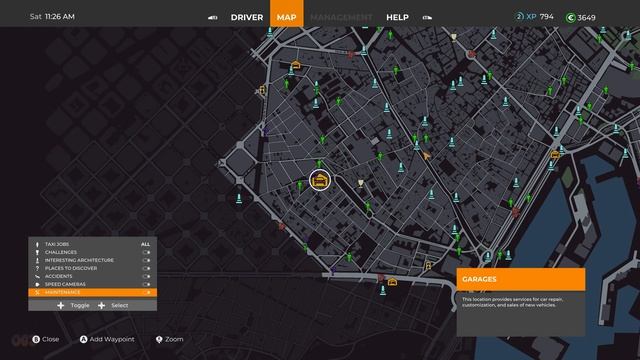The height and width of the screenshot is (360, 640).
Task: Select the trophy challenge marker beside circled garage
Action: [360, 183]
